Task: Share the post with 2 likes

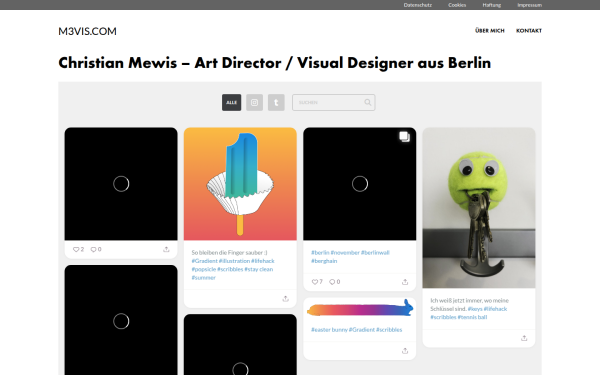Action: pos(166,249)
